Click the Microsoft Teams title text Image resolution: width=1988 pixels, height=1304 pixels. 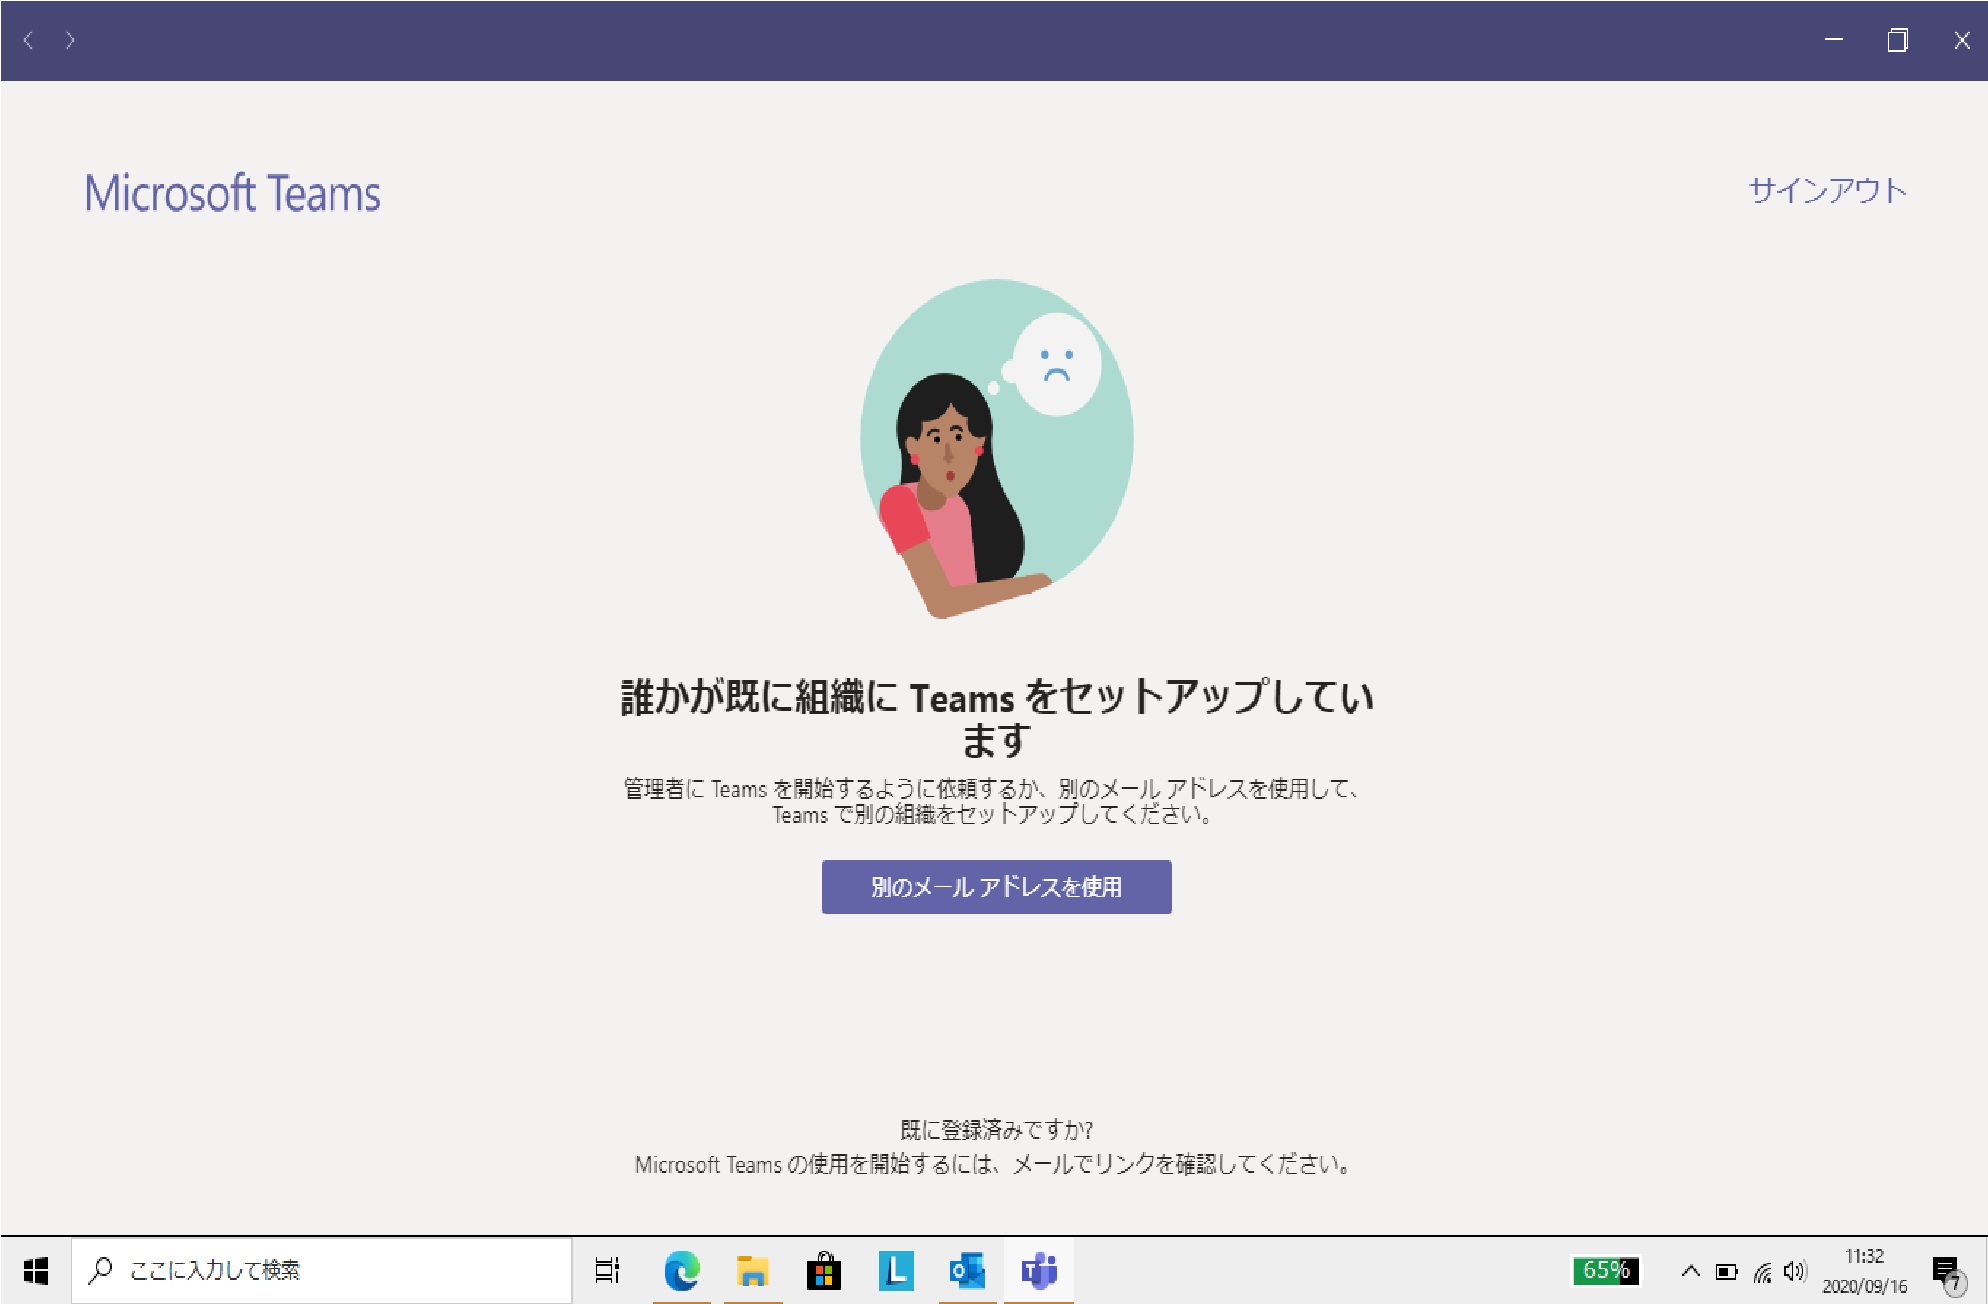232,193
